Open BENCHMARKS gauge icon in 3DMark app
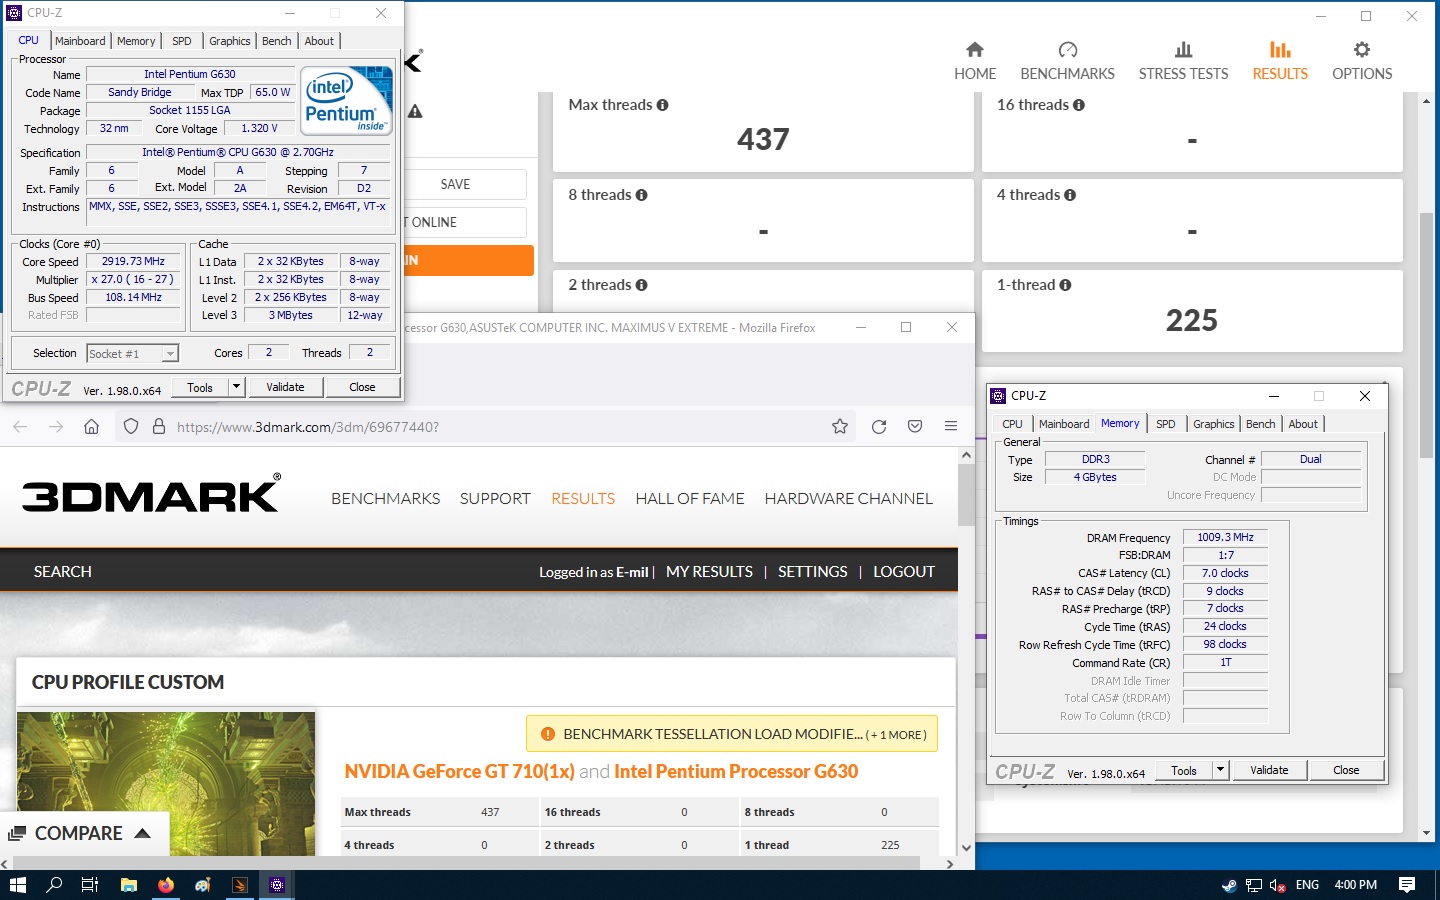 click(1067, 50)
